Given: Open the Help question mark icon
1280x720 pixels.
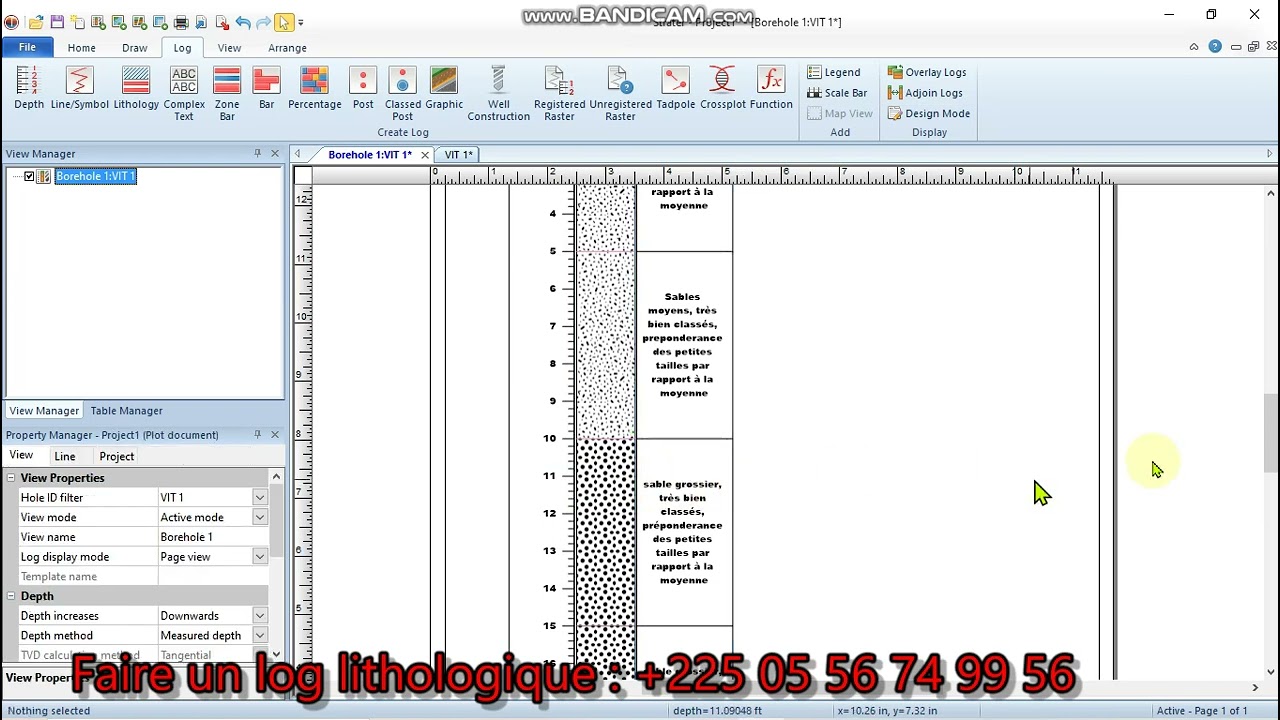Looking at the screenshot, I should [1215, 46].
